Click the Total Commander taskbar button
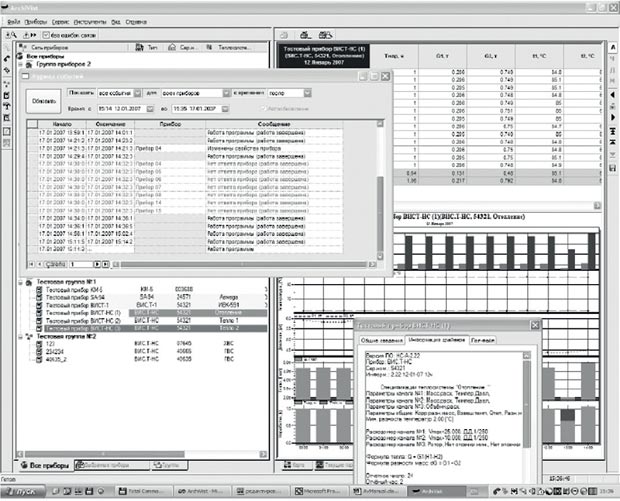The height and width of the screenshot is (501, 620). click(x=146, y=491)
